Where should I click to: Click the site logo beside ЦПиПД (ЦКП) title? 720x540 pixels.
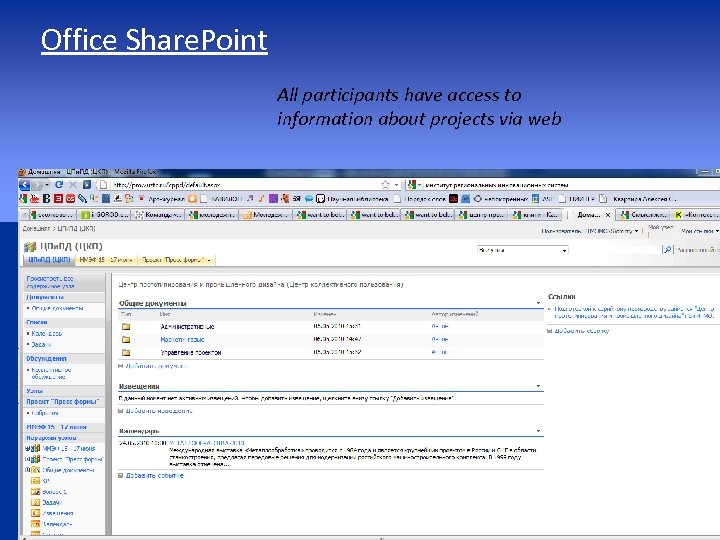pos(30,247)
